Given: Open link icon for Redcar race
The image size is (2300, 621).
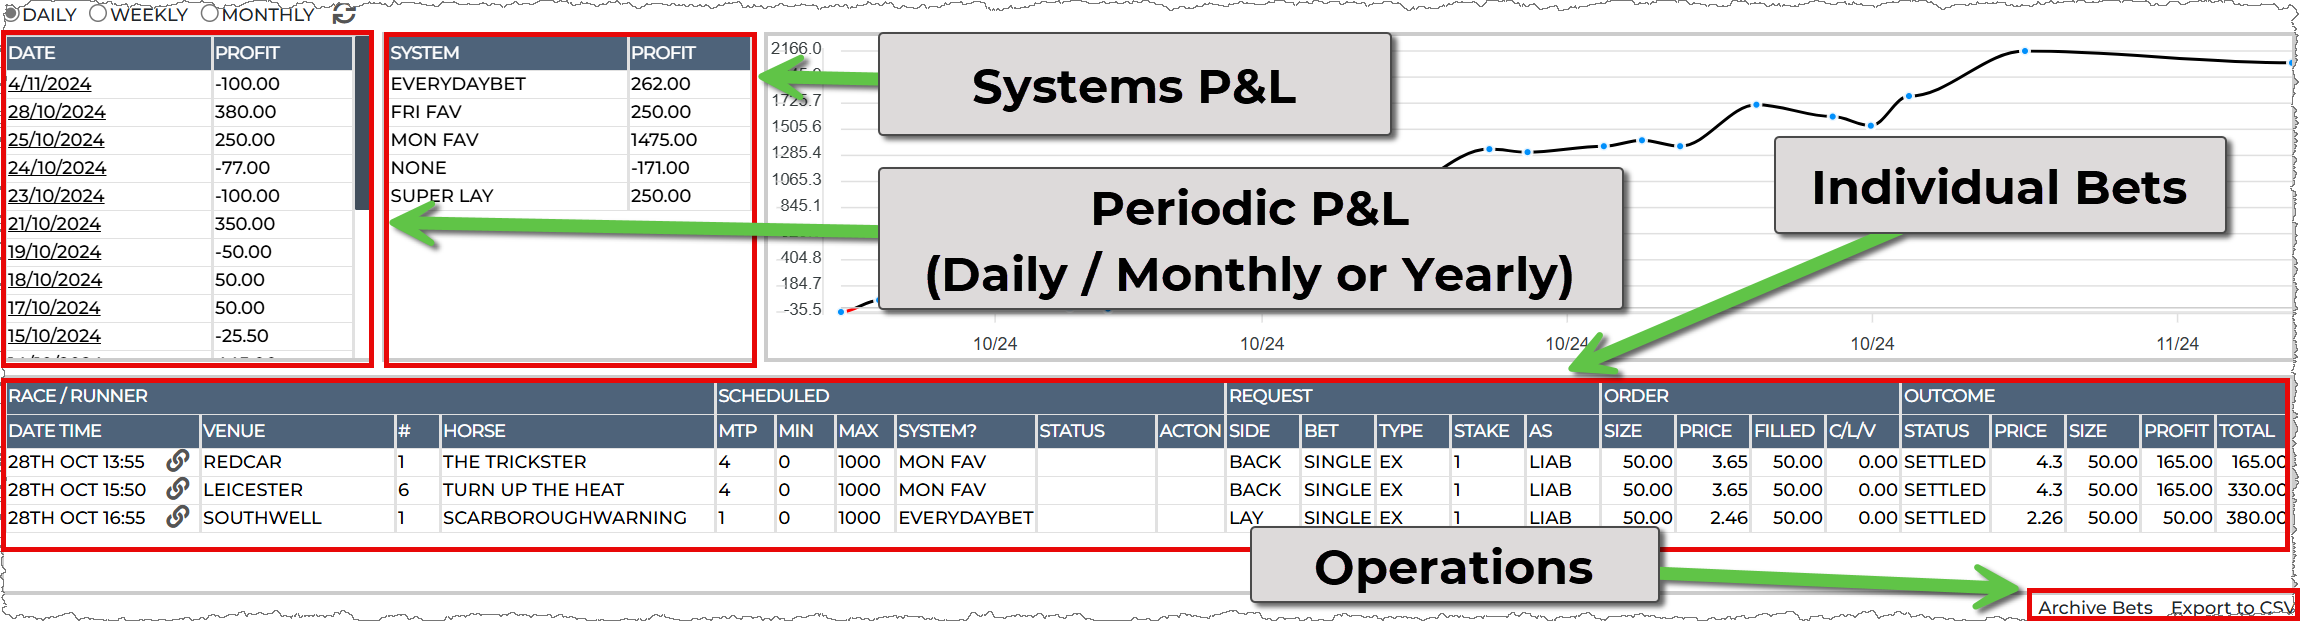Looking at the screenshot, I should (177, 461).
